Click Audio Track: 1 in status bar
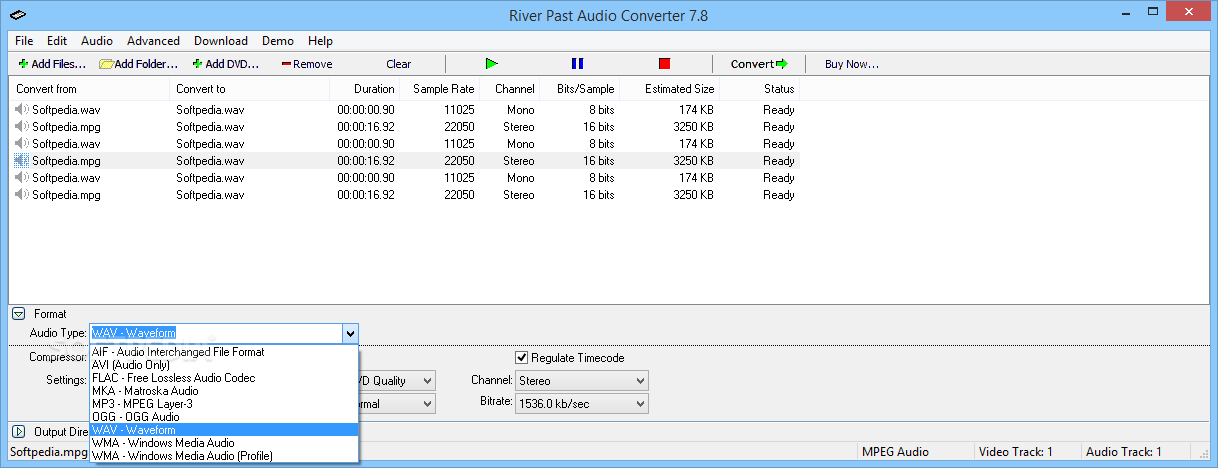1218x468 pixels. [1124, 452]
